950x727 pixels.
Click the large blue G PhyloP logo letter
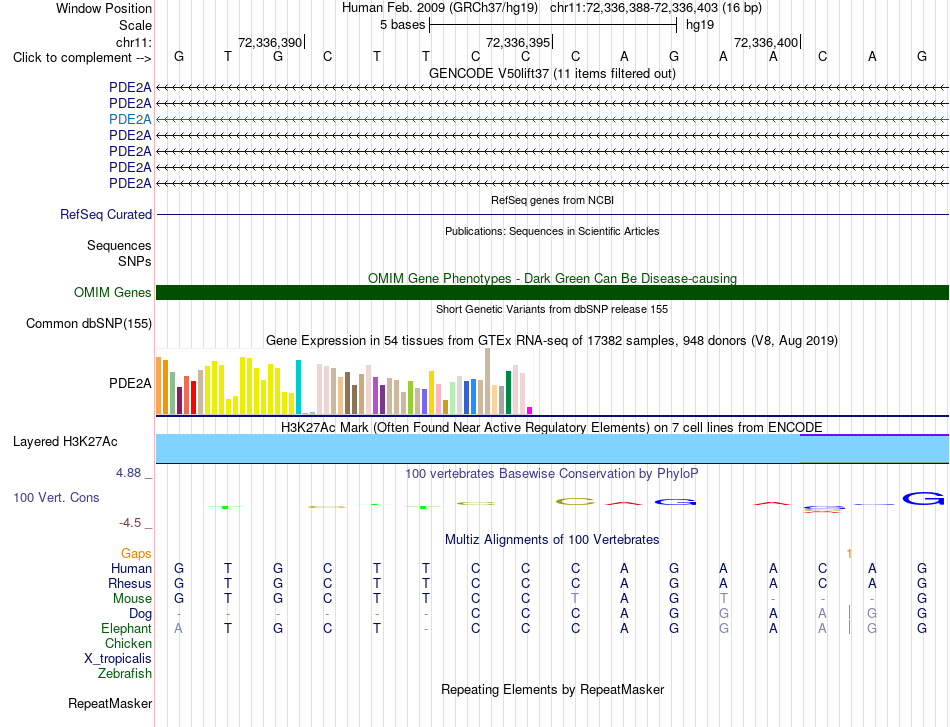923,499
